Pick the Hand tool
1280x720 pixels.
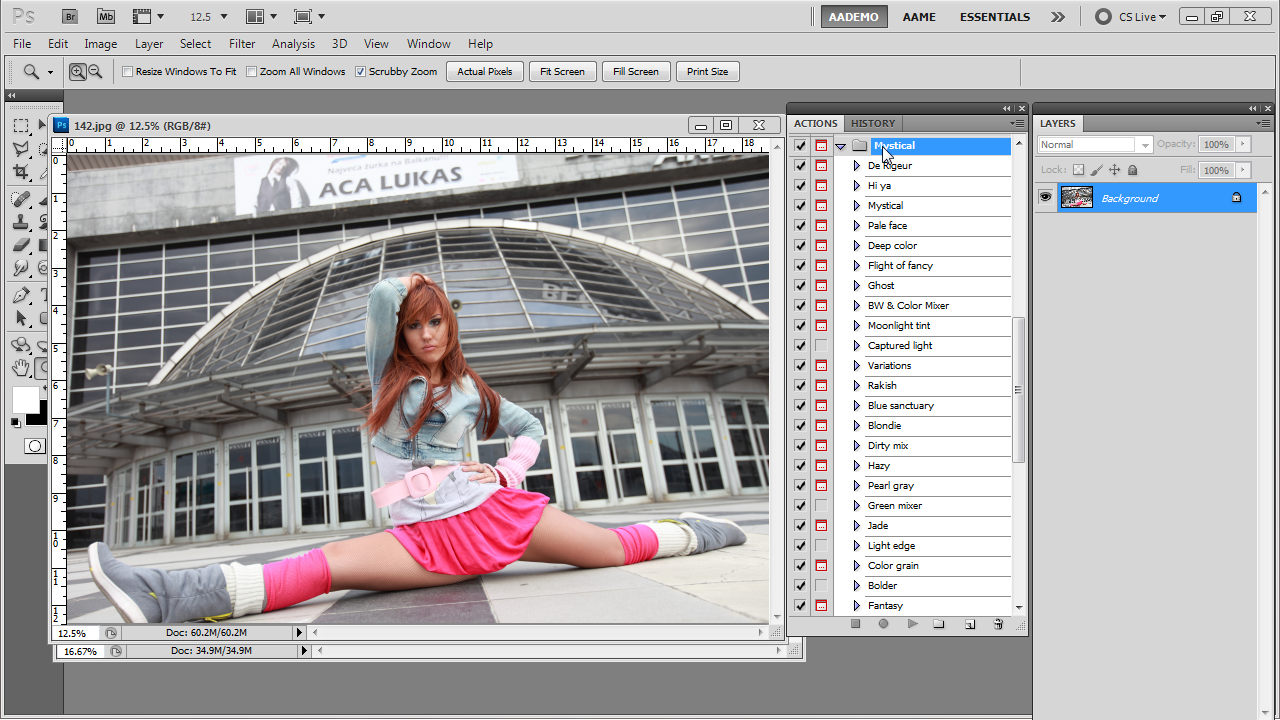[21, 368]
